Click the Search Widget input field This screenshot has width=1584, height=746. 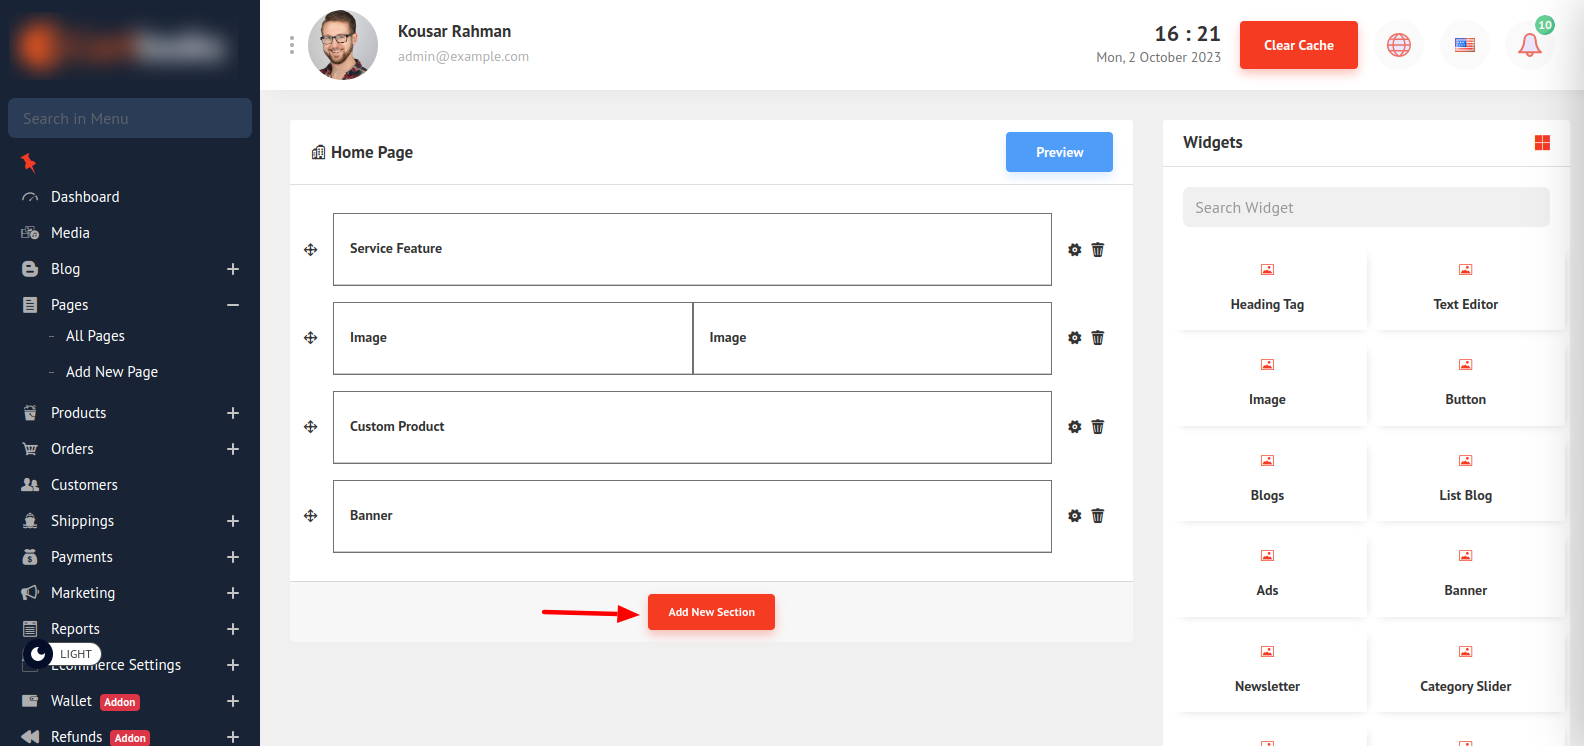(x=1365, y=208)
